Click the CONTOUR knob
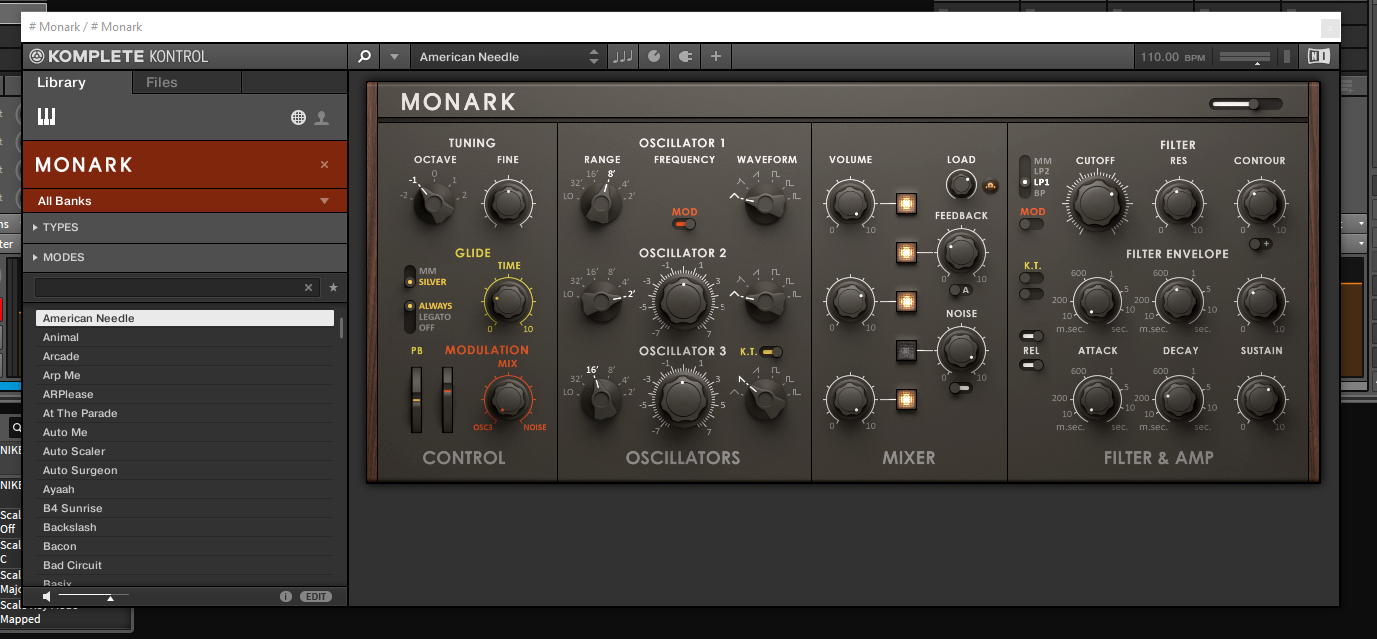The image size is (1377, 639). [x=1260, y=203]
